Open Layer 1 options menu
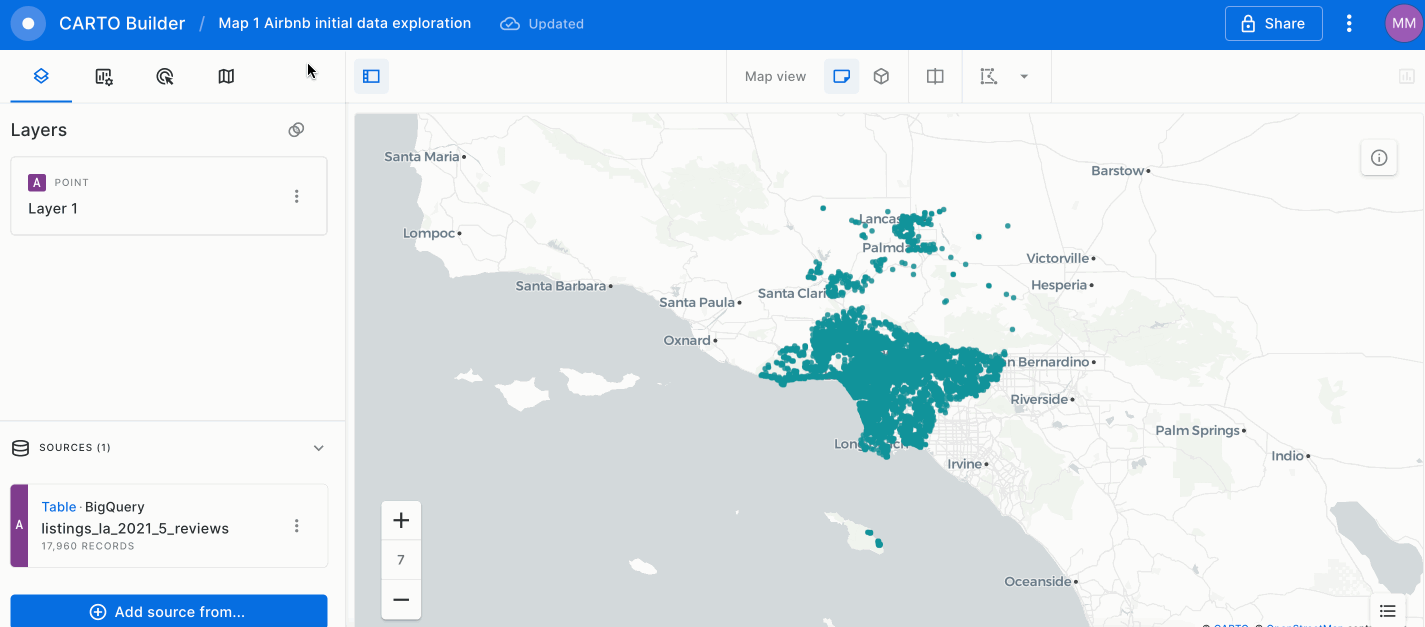Viewport: 1425px width, 627px height. pos(296,196)
